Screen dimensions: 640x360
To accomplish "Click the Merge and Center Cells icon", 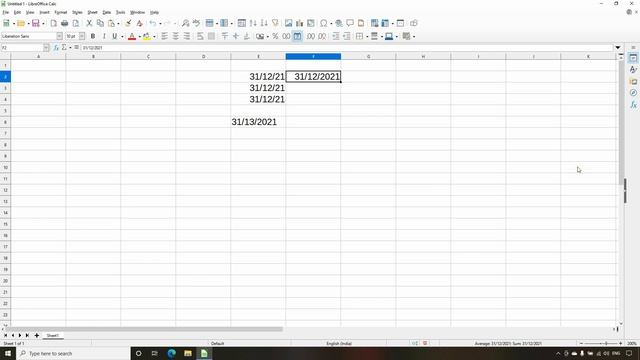I will (211, 36).
